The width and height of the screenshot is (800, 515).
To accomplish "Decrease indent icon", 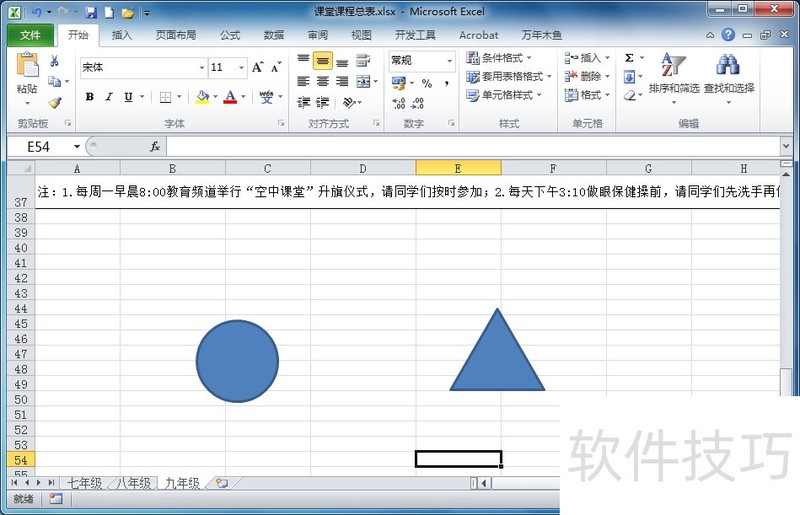I will [x=304, y=103].
